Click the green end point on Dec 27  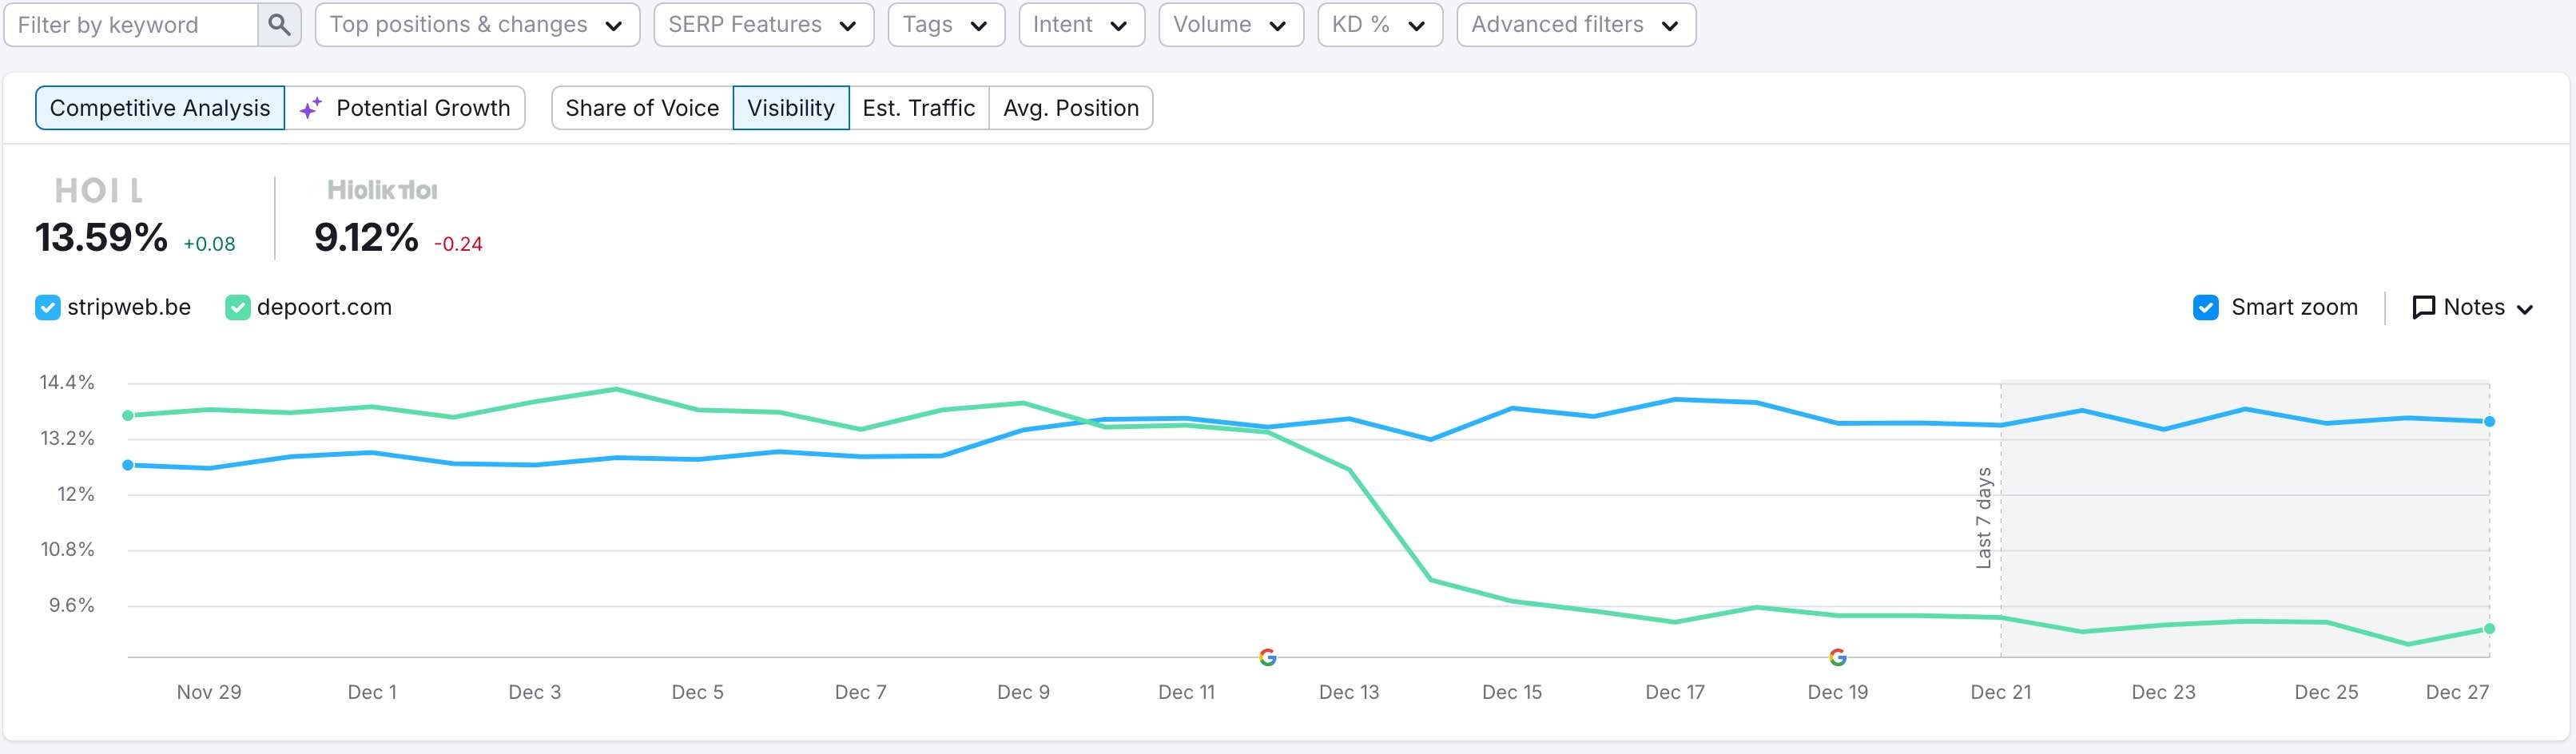[2489, 629]
